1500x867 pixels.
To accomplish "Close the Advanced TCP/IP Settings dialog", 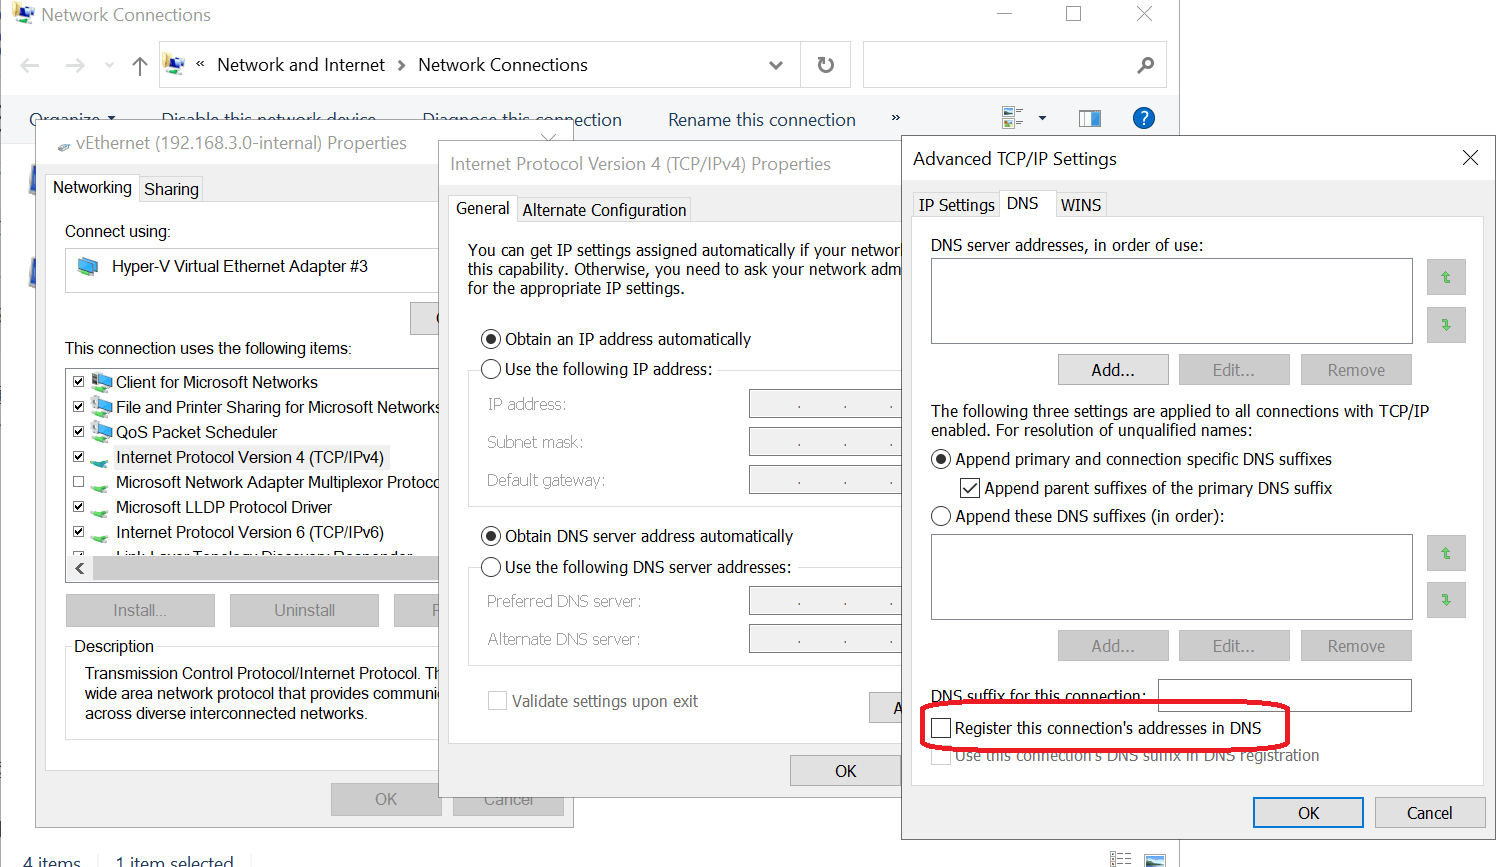I will (1470, 158).
